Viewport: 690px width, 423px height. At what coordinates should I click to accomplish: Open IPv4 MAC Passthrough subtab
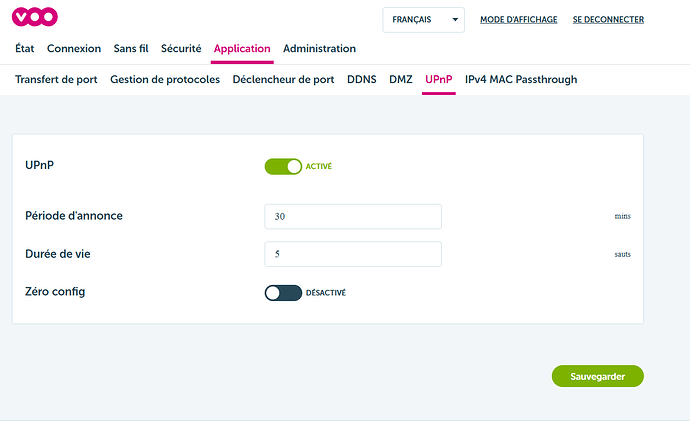(521, 79)
